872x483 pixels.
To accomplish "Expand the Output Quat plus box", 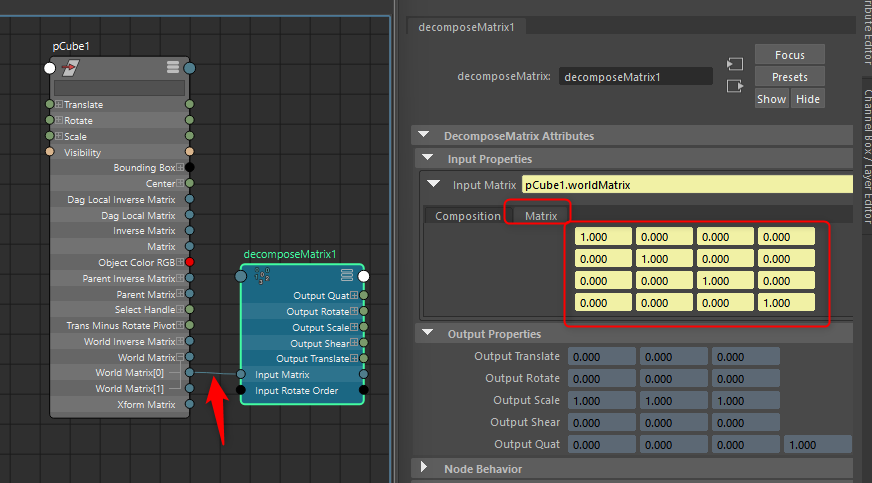I will (x=354, y=295).
